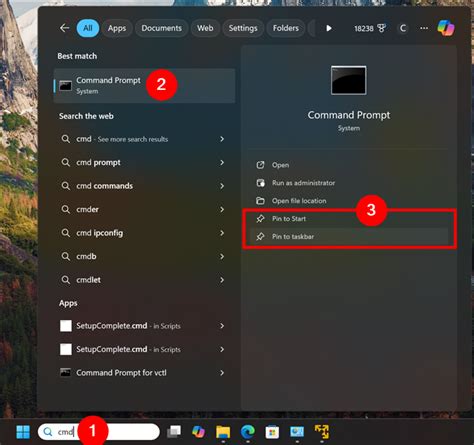474x445 pixels.
Task: Click the search magnifier beside 'cmder'
Action: (66, 209)
